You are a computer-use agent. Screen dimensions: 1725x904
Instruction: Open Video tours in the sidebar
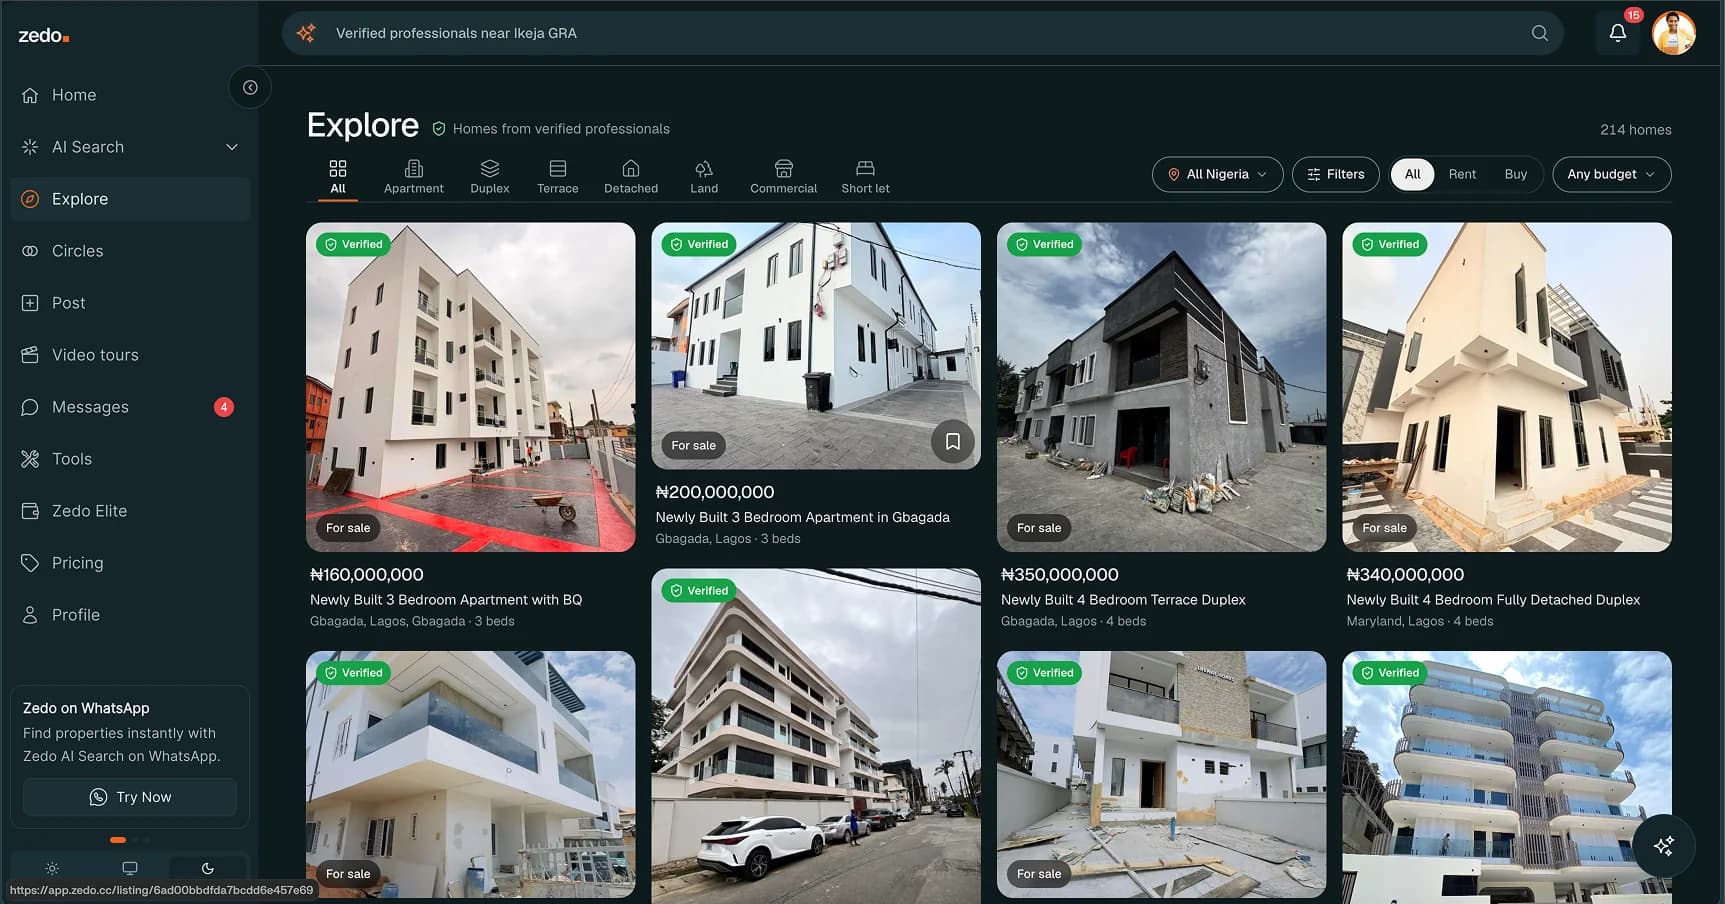pos(130,355)
